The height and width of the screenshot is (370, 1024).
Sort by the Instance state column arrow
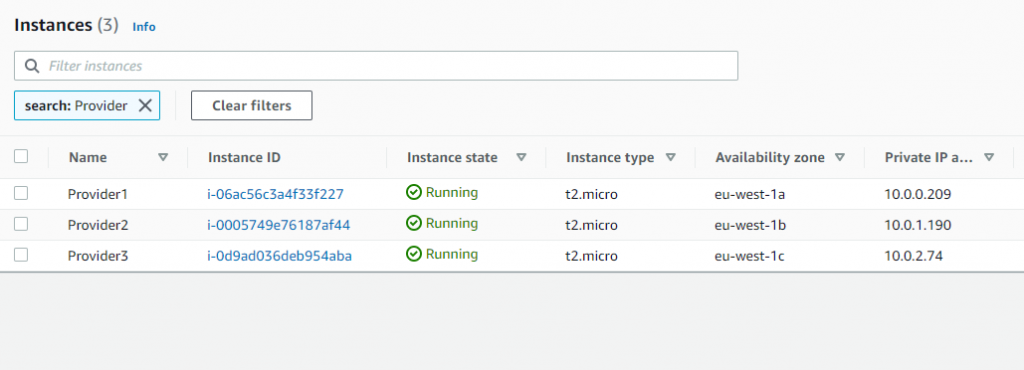(x=521, y=157)
